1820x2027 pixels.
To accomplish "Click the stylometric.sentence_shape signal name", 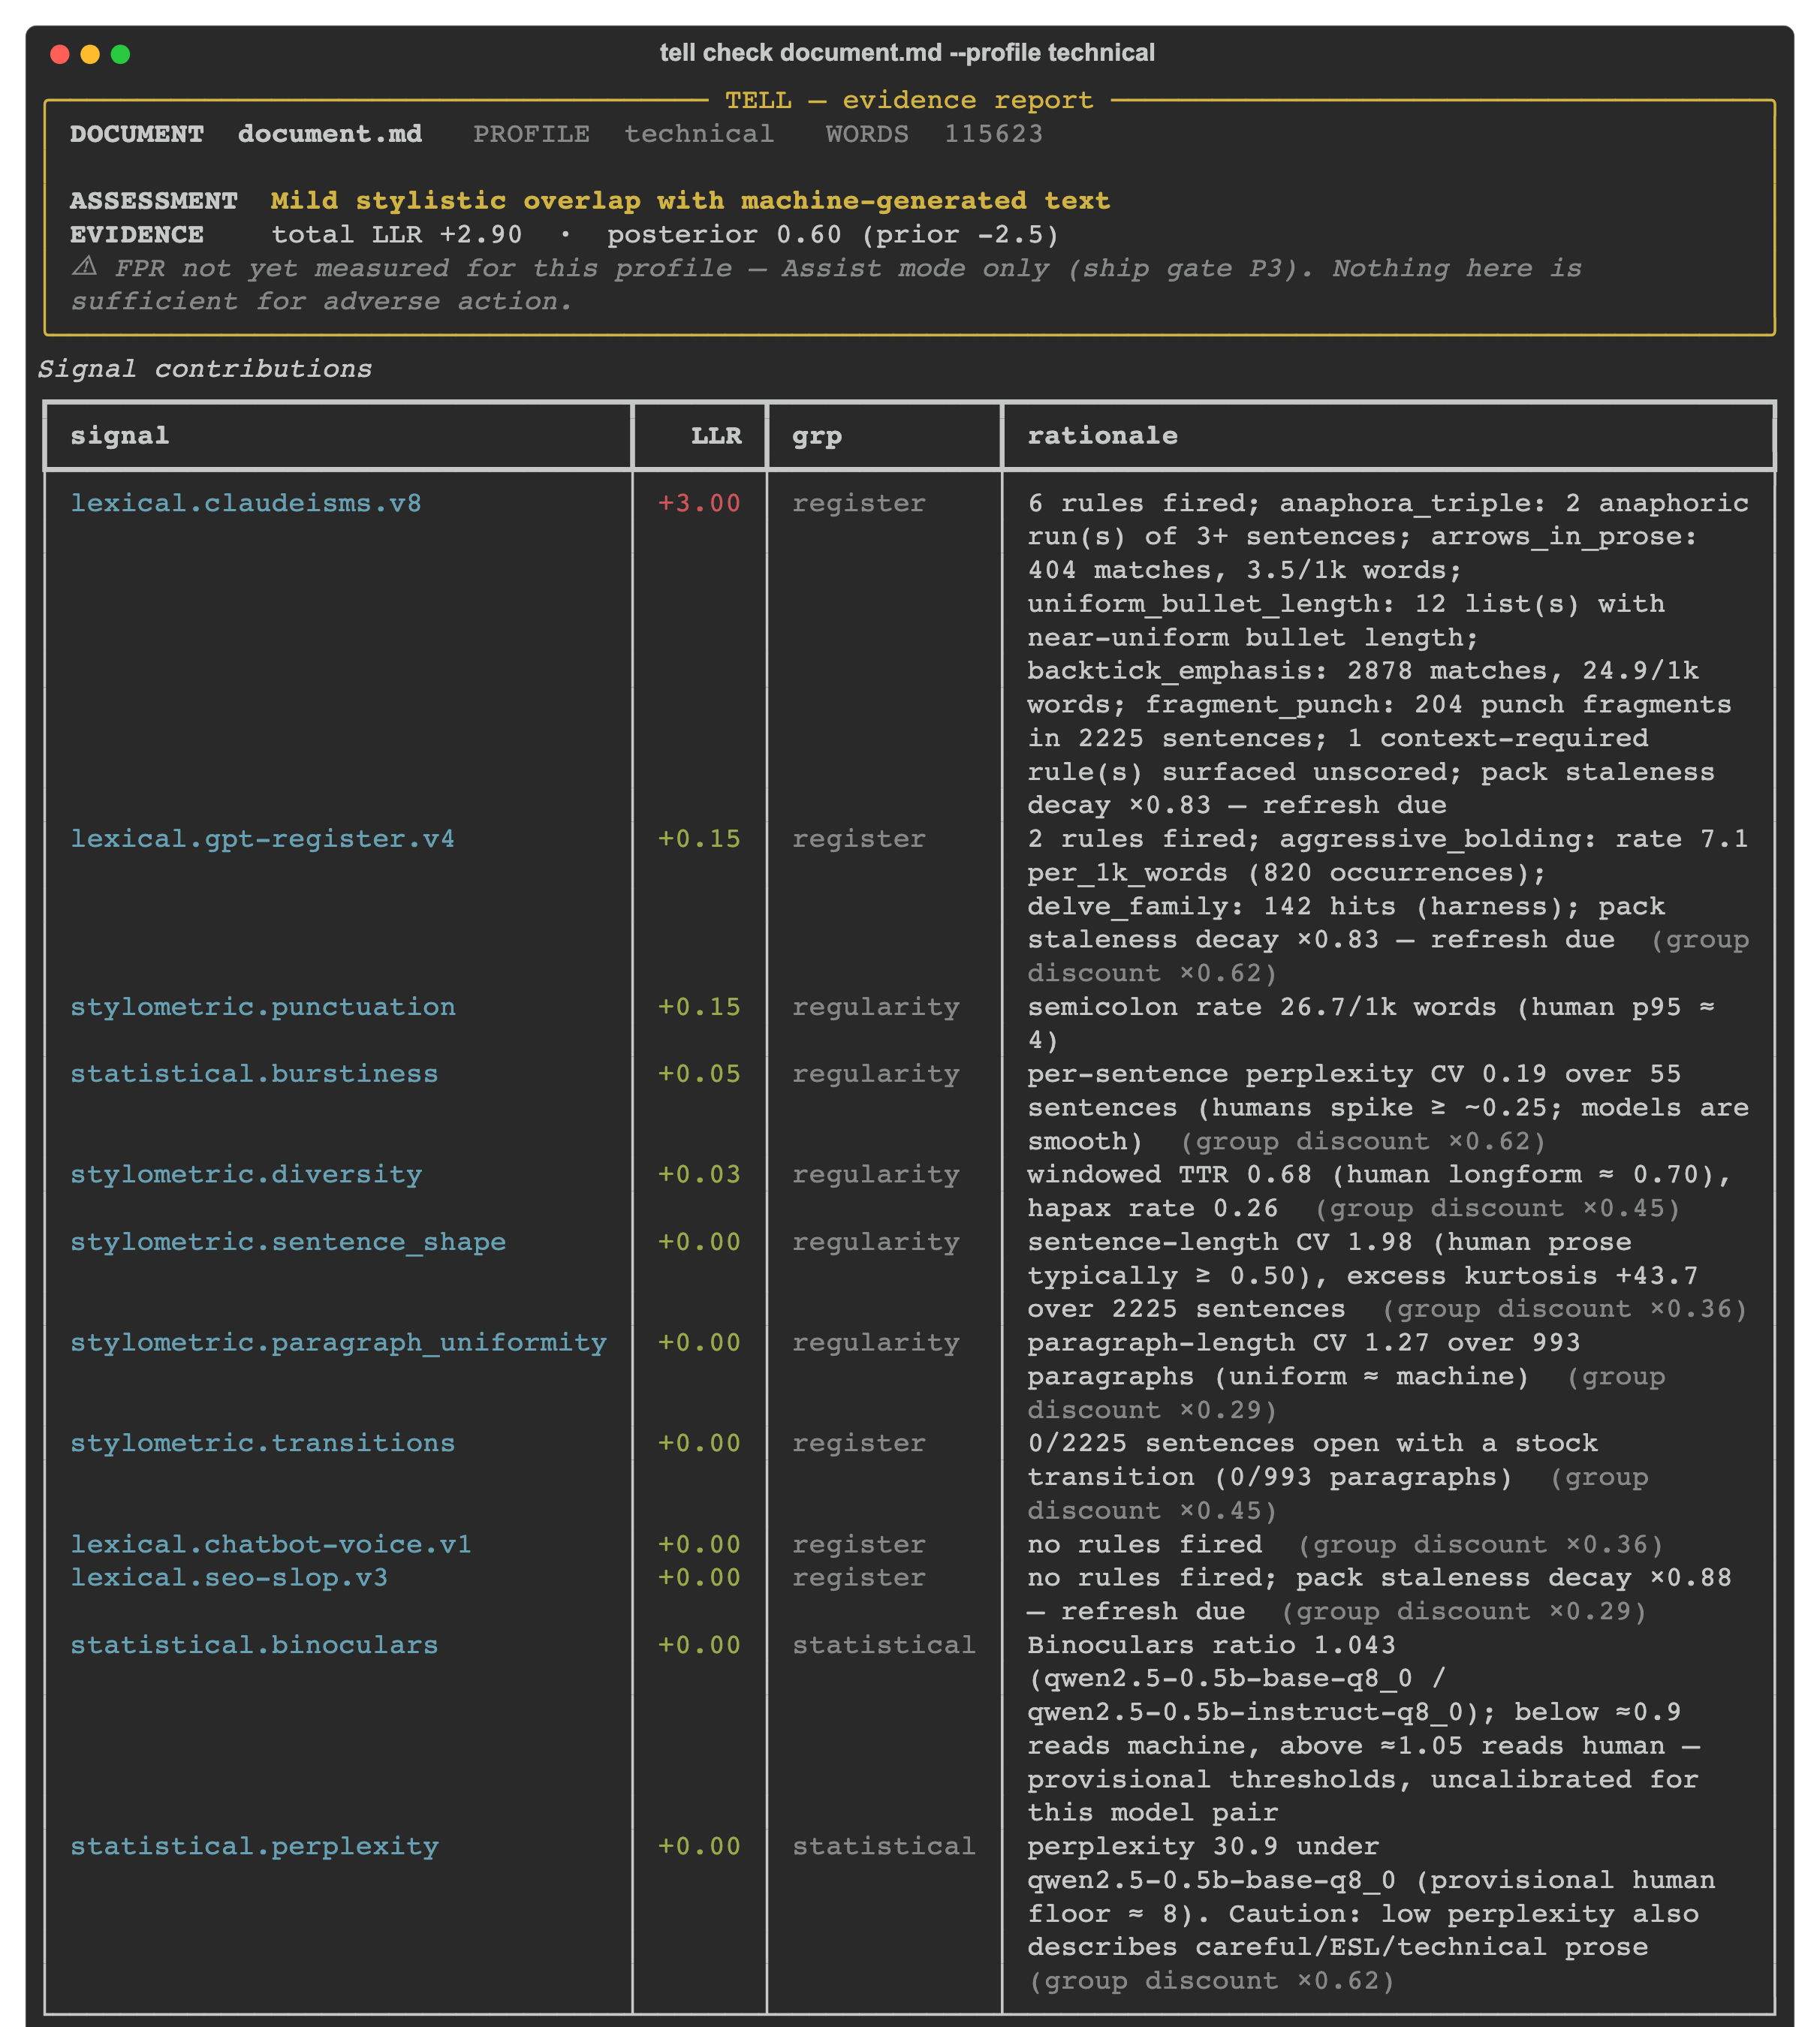I will 288,1242.
